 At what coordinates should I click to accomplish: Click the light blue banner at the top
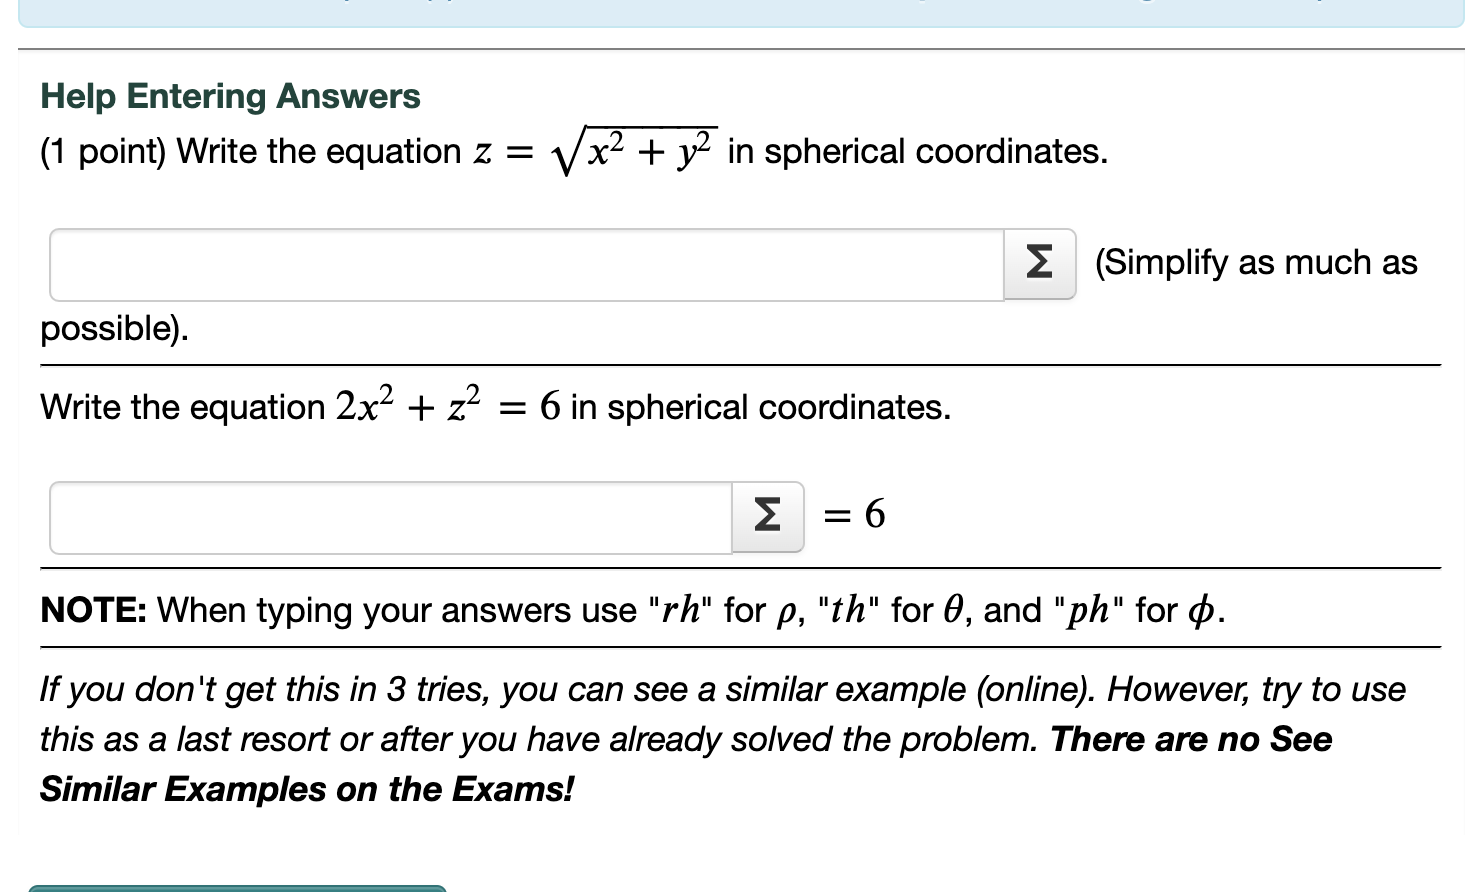(740, 12)
